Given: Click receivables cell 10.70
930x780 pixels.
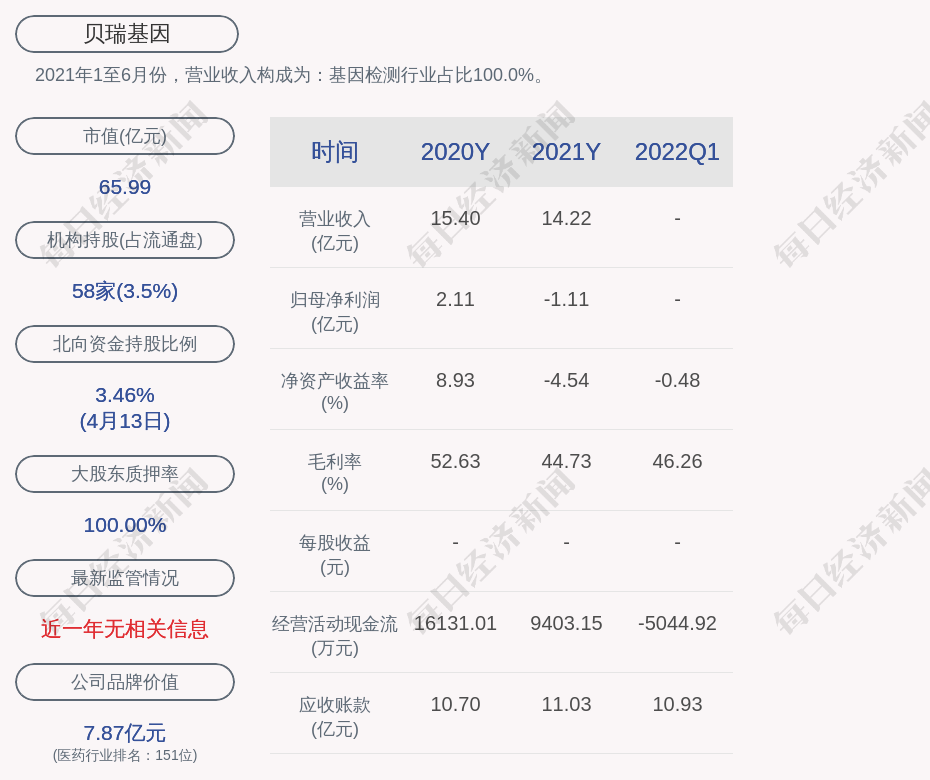Looking at the screenshot, I should (455, 704).
